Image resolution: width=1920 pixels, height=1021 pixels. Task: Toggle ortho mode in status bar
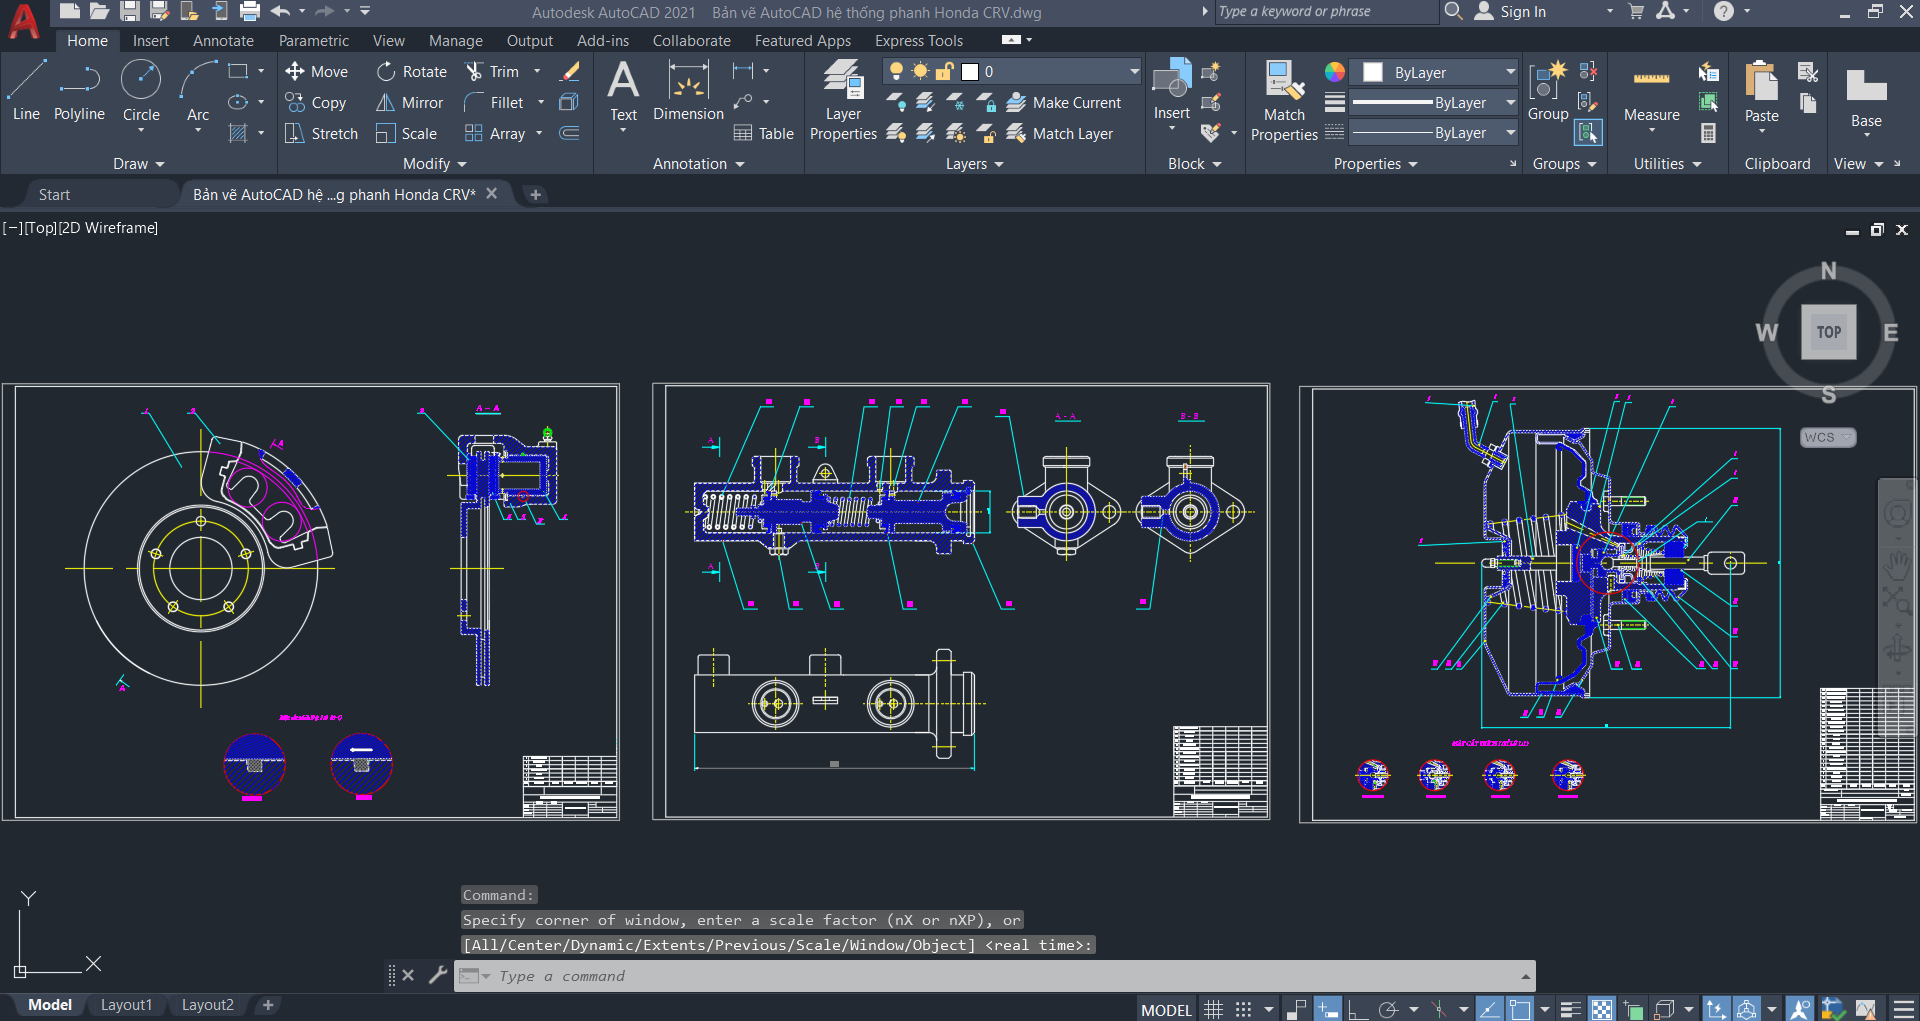coord(1358,1009)
